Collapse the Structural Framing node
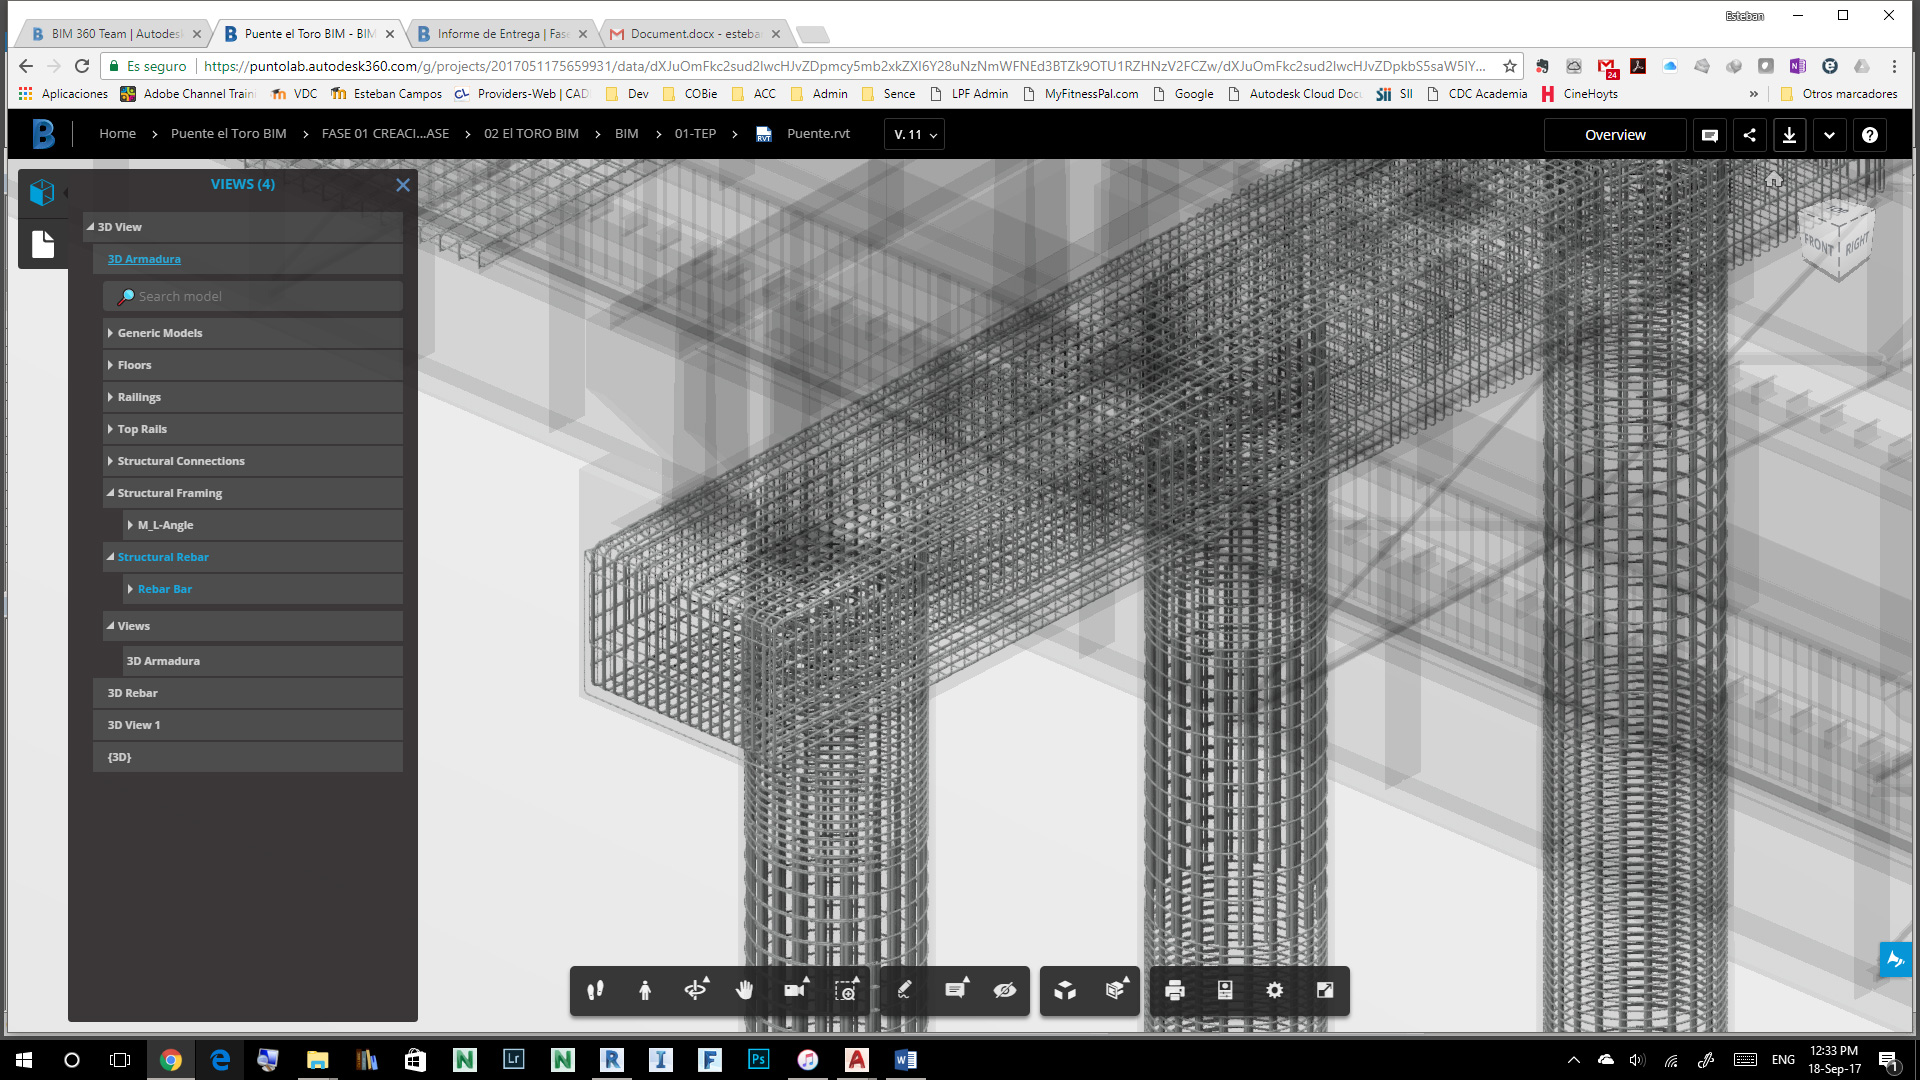1920x1080 pixels. 110,493
